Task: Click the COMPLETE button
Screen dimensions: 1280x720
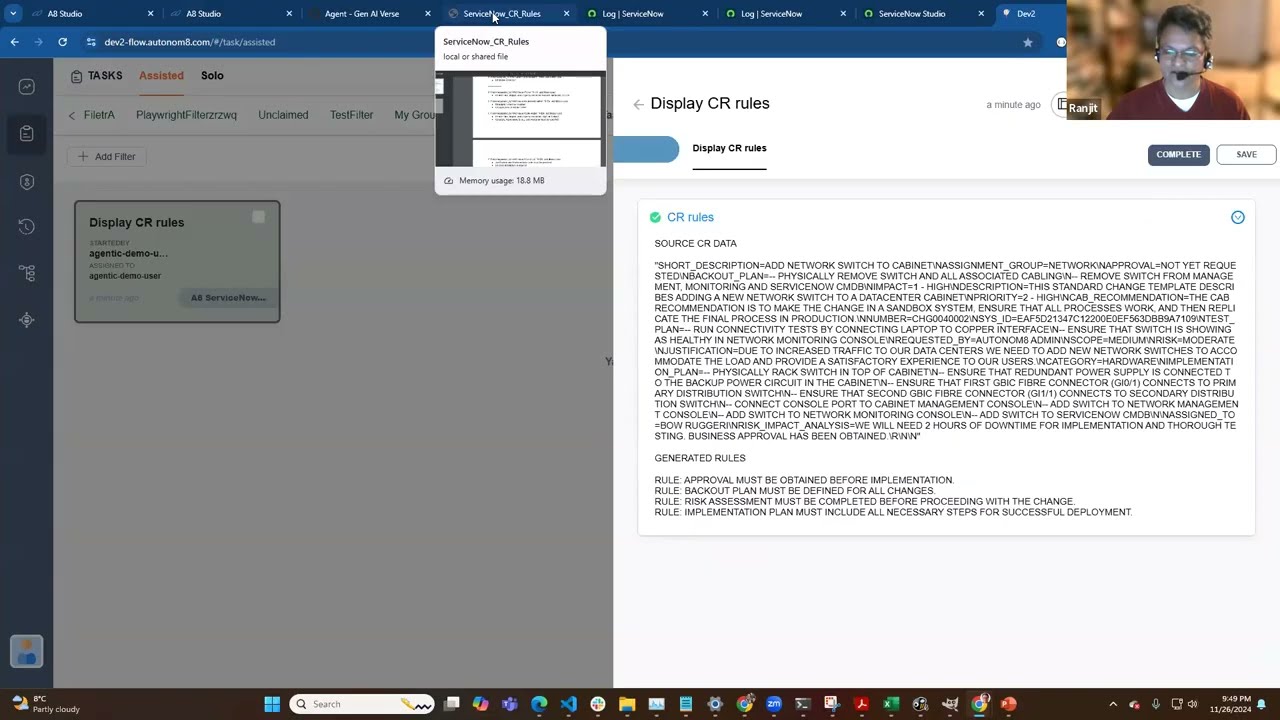Action: (1178, 154)
